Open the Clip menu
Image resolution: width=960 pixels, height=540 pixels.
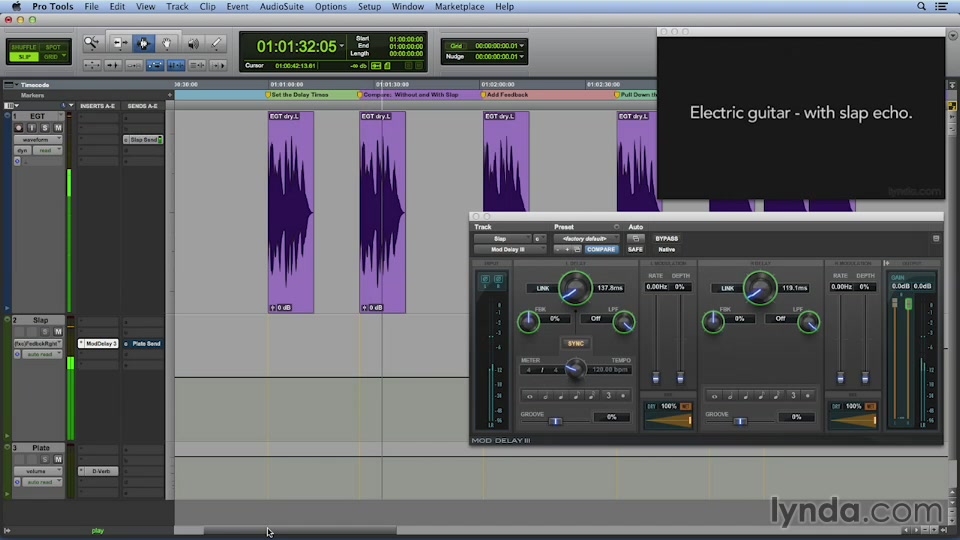pos(208,6)
